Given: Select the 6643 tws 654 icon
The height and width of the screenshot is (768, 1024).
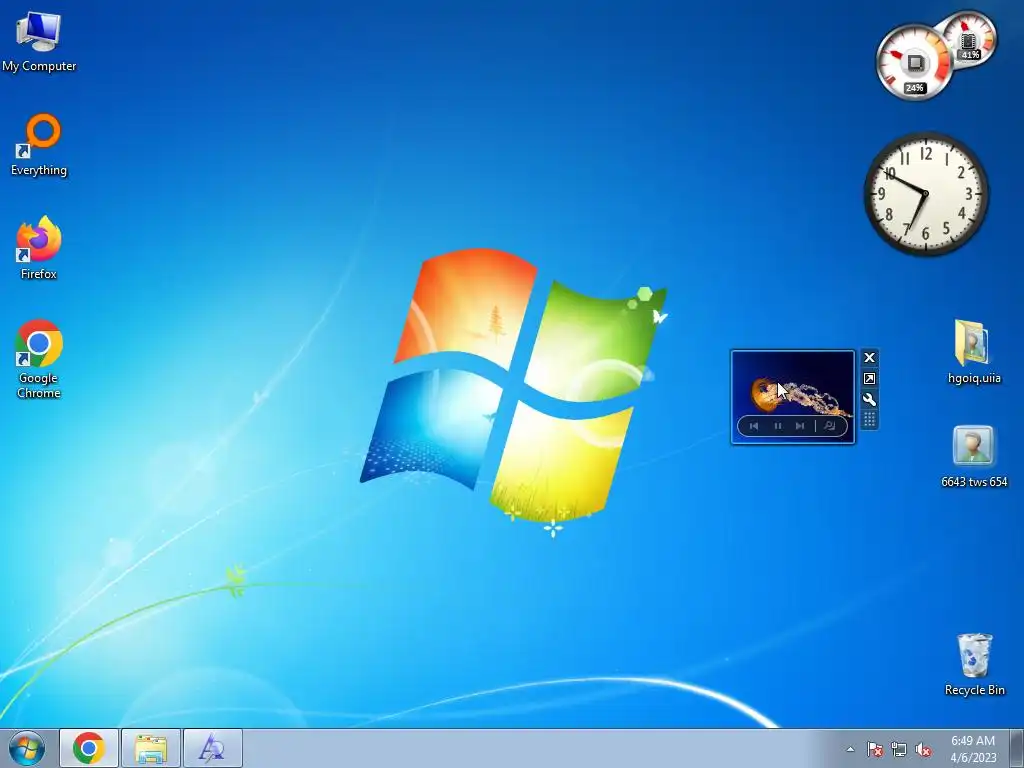Looking at the screenshot, I should coord(974,456).
